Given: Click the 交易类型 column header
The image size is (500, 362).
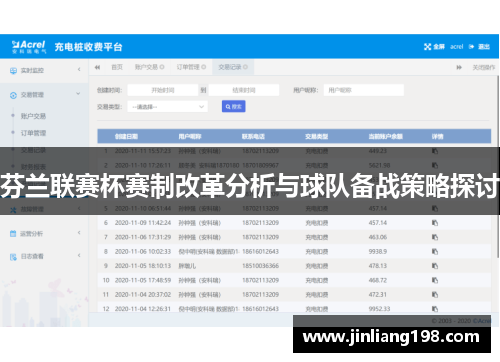Looking at the screenshot, I should coord(317,136).
